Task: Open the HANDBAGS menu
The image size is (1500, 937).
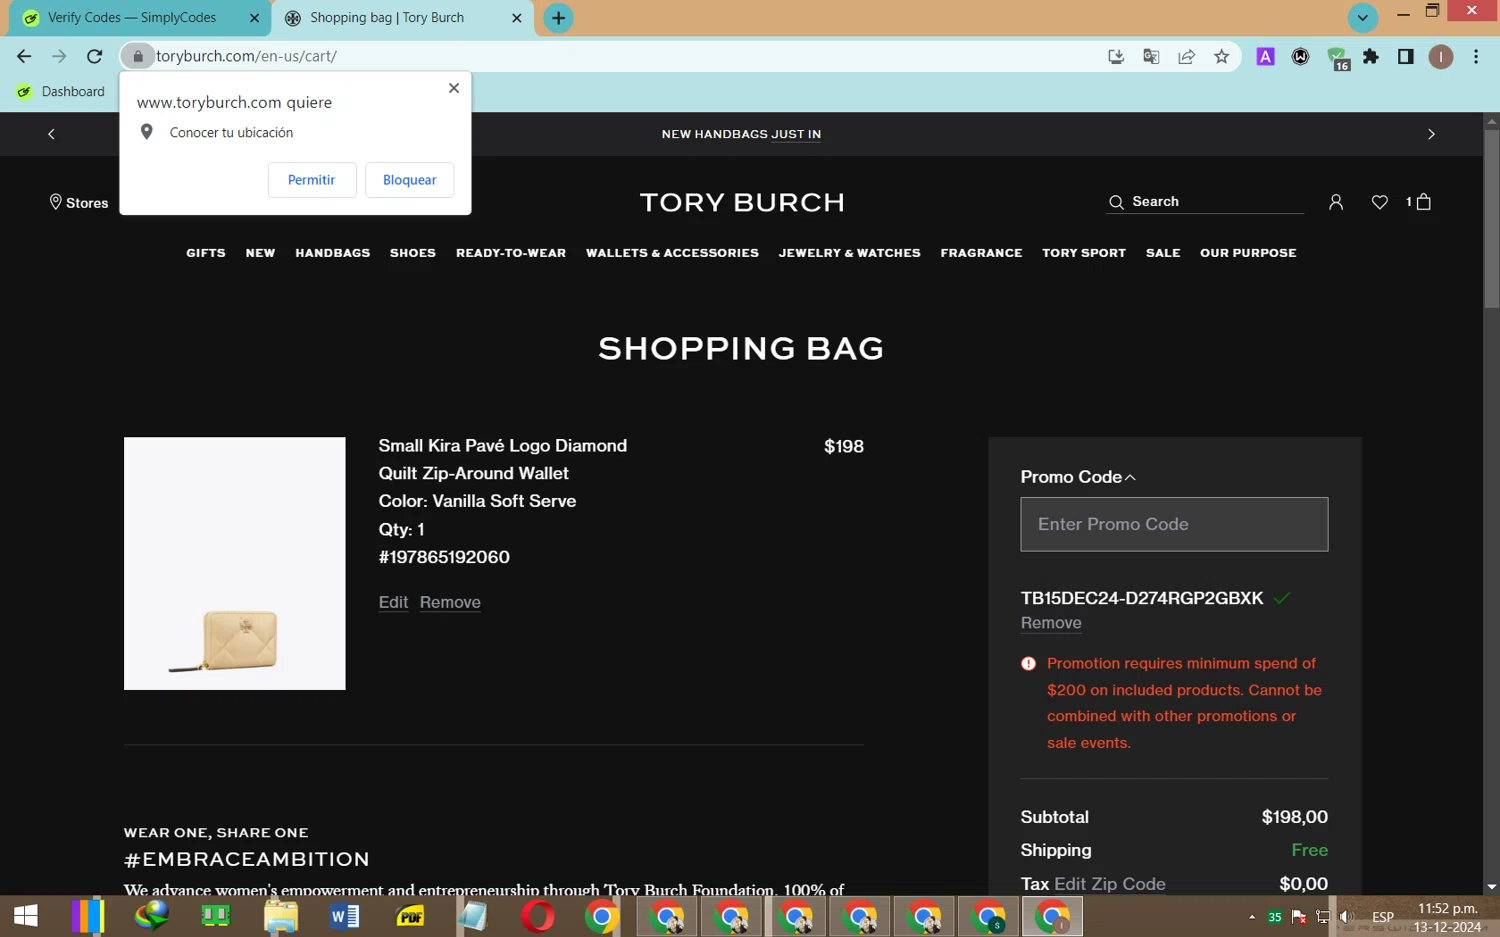Action: pyautogui.click(x=333, y=253)
